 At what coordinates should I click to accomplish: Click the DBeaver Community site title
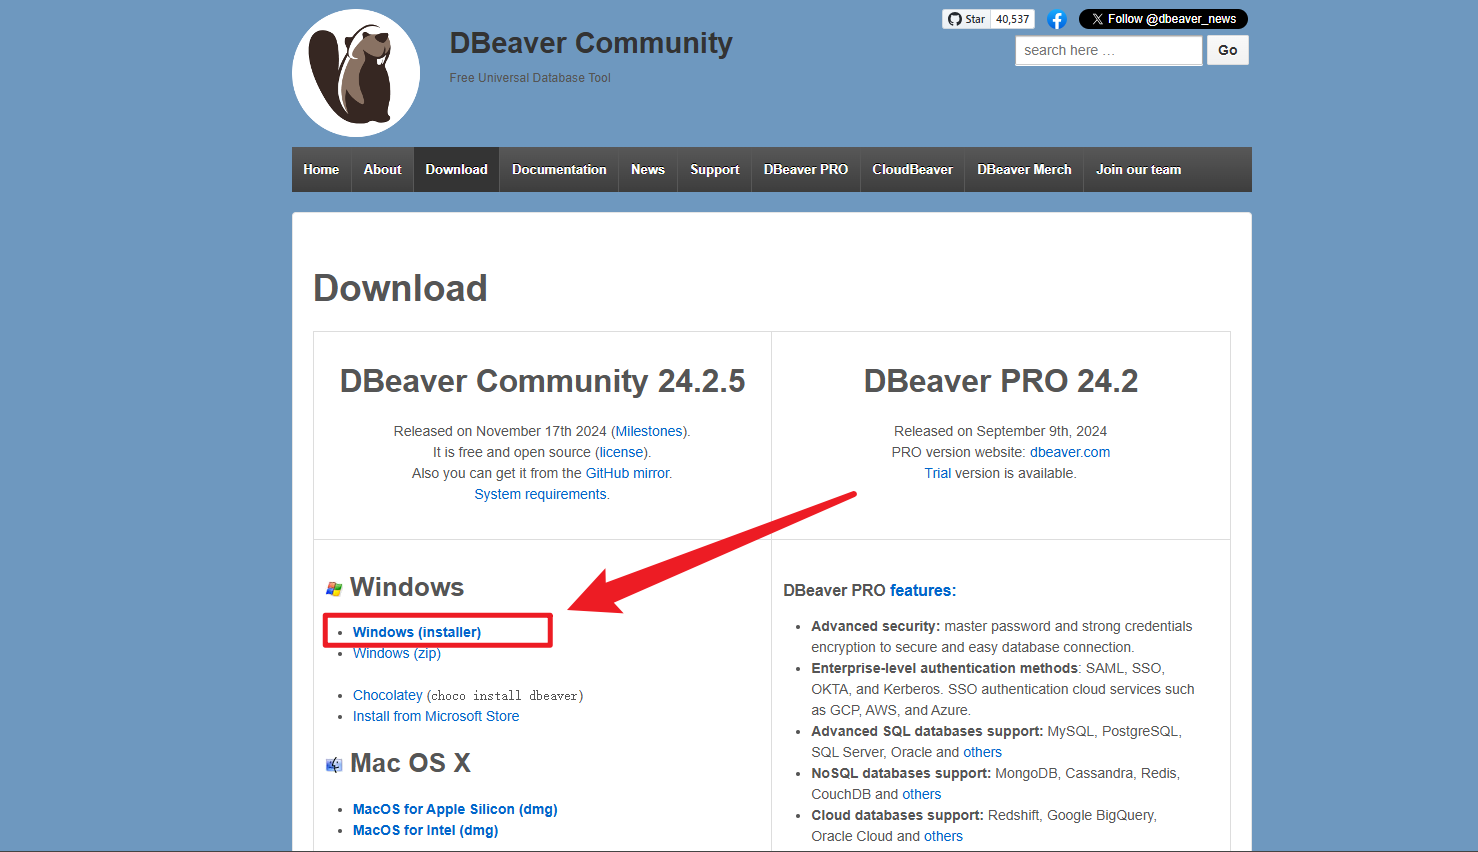click(591, 43)
